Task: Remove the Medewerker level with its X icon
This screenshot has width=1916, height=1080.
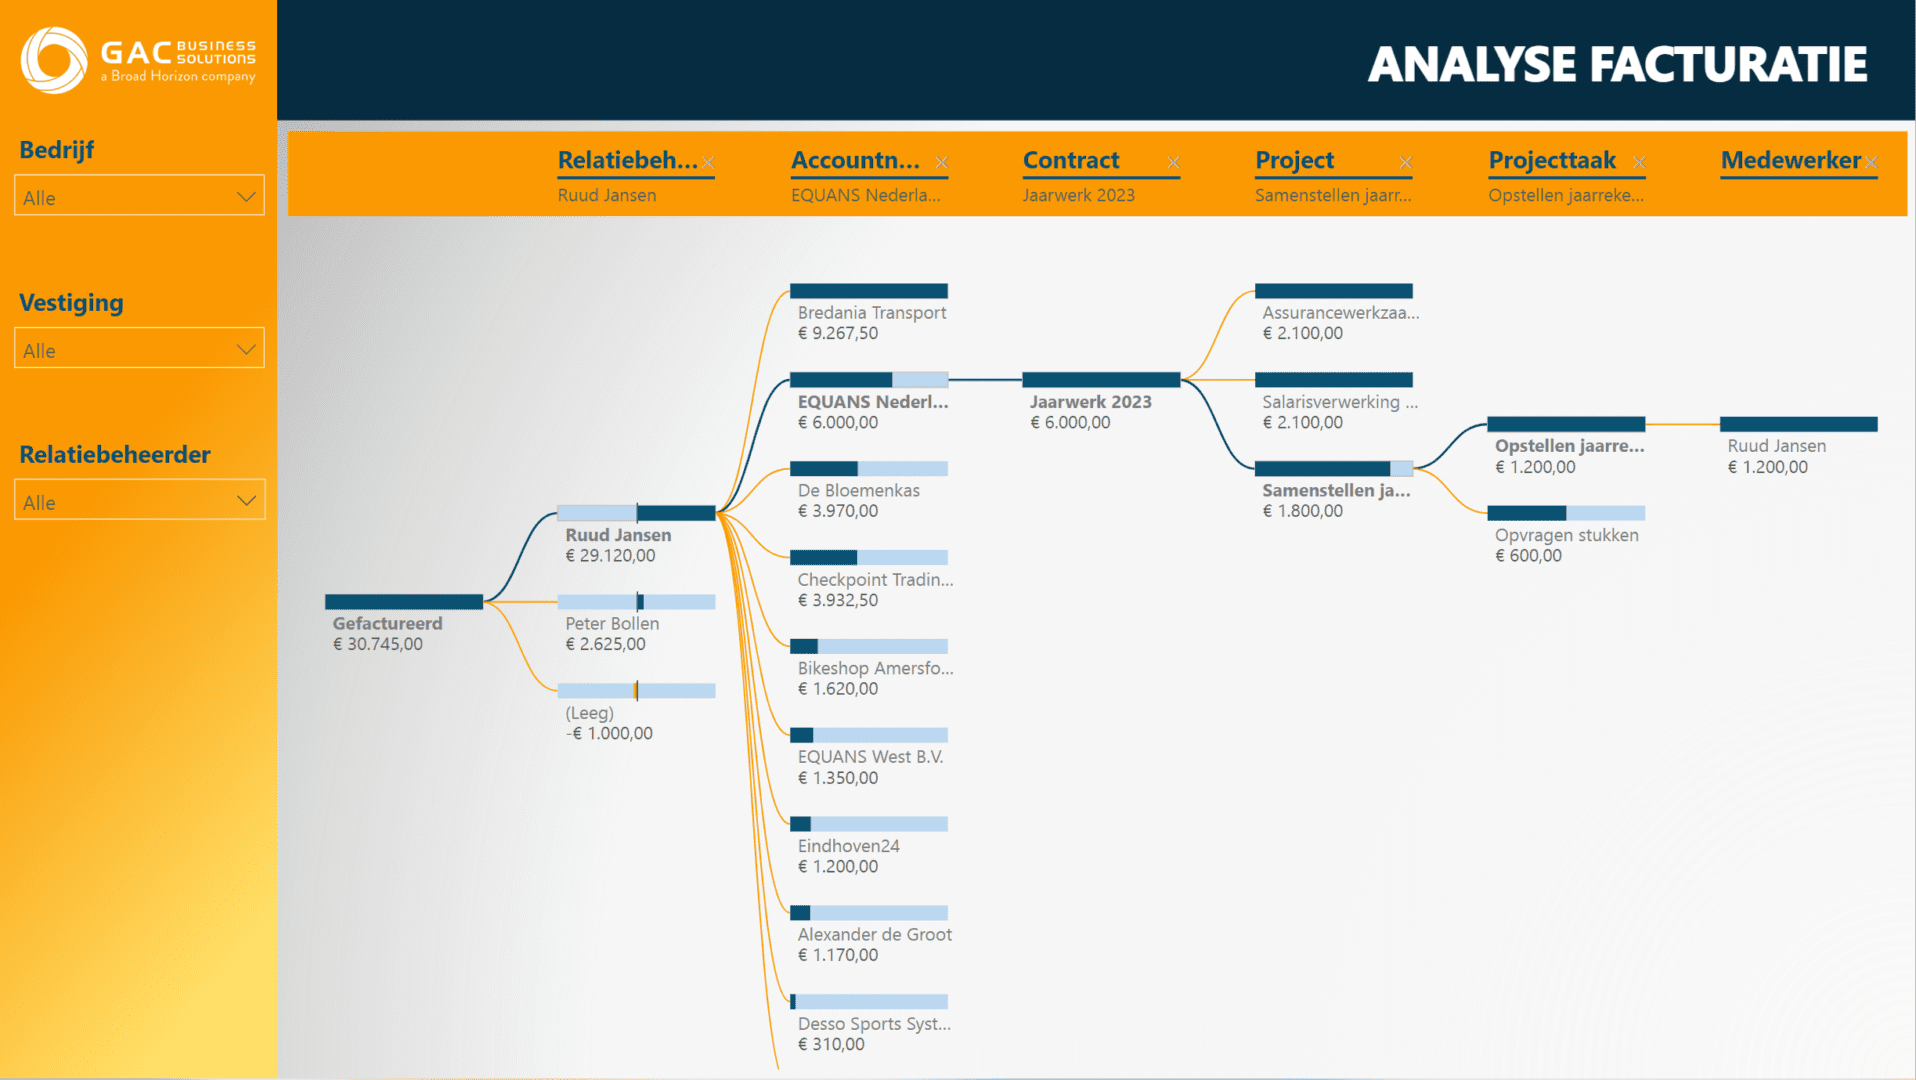Action: coord(1871,162)
